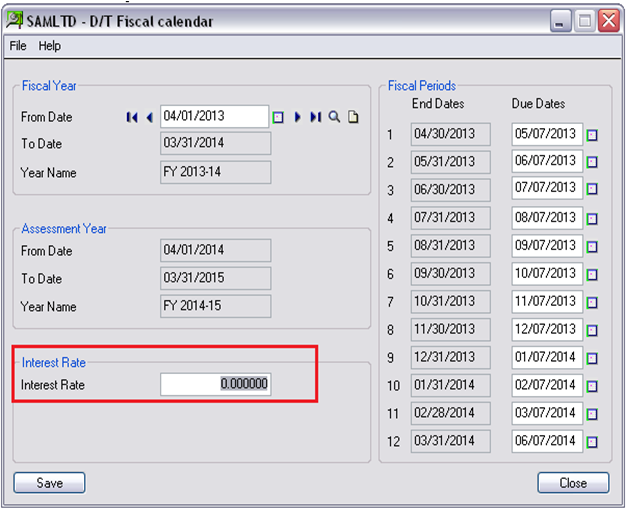This screenshot has width=627, height=511.
Task: Create a new fiscal year record
Action: (353, 117)
